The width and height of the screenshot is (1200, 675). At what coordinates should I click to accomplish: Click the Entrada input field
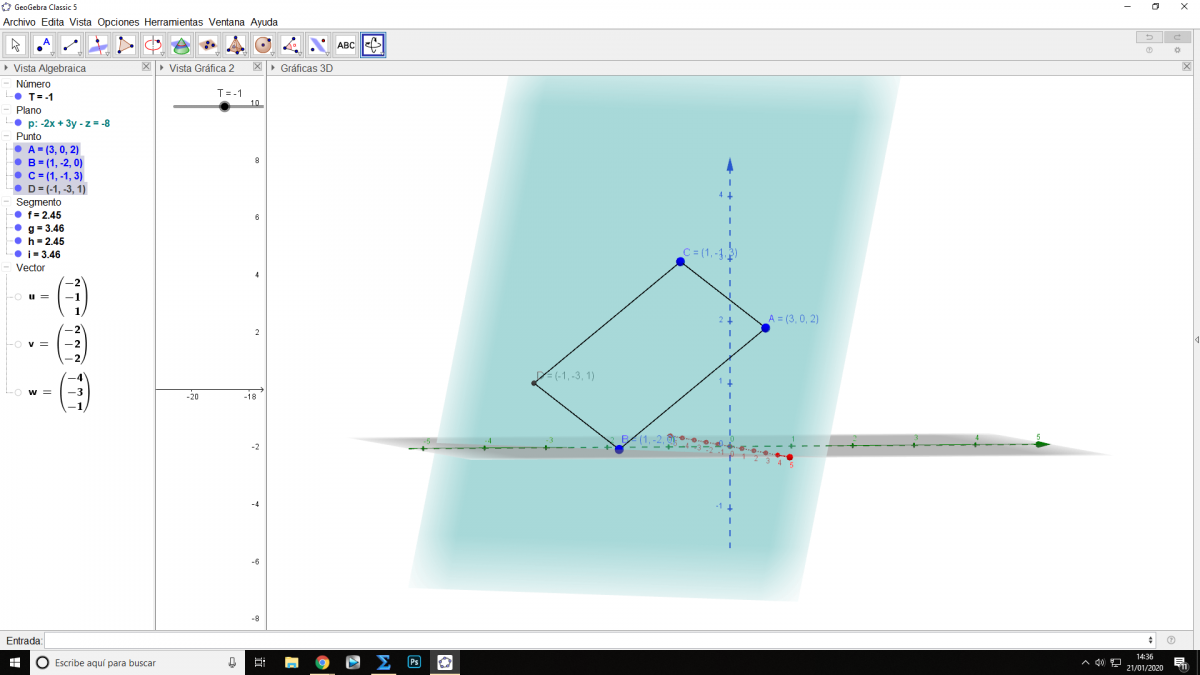tap(598, 640)
